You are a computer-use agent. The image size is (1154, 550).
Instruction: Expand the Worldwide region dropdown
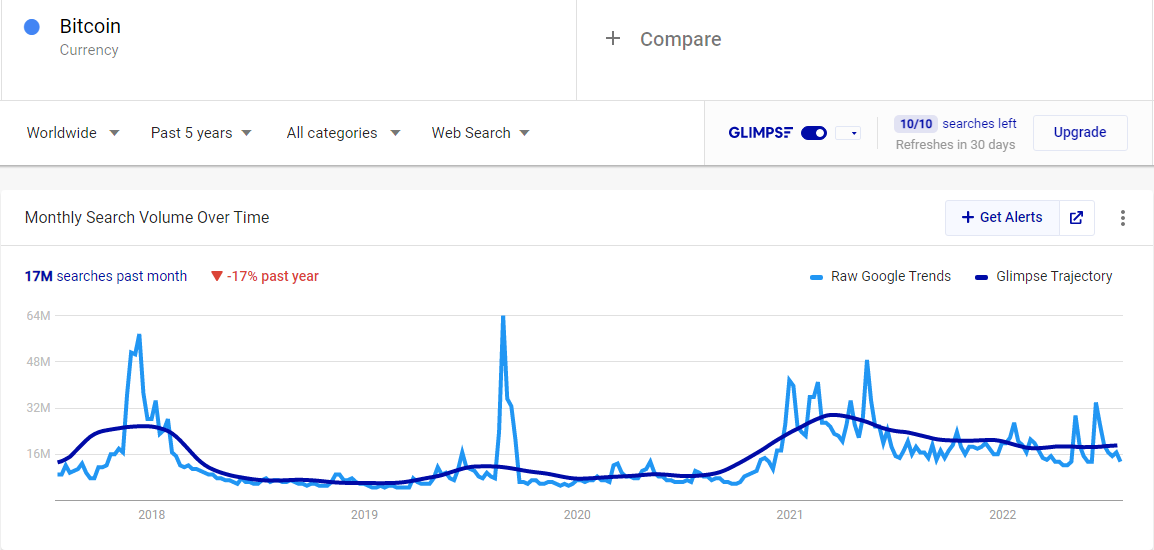(x=73, y=133)
